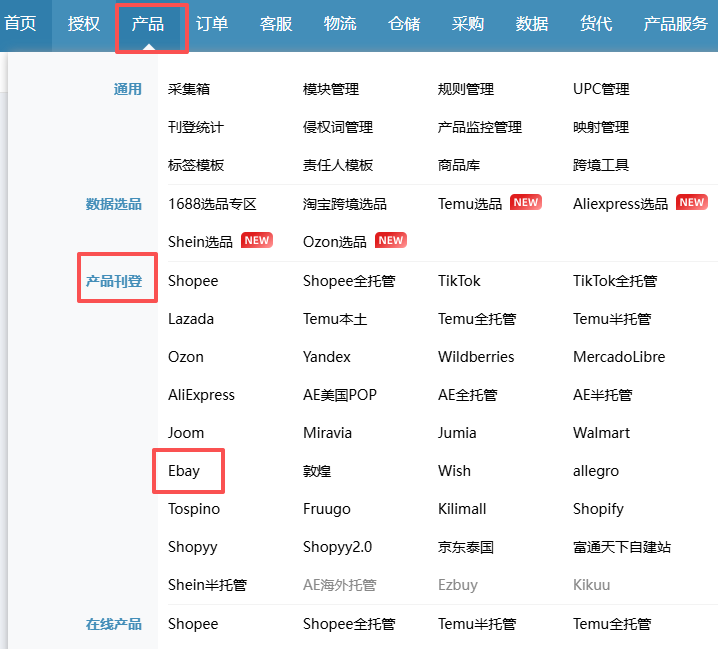Click the 订单 navigation tab

(211, 24)
